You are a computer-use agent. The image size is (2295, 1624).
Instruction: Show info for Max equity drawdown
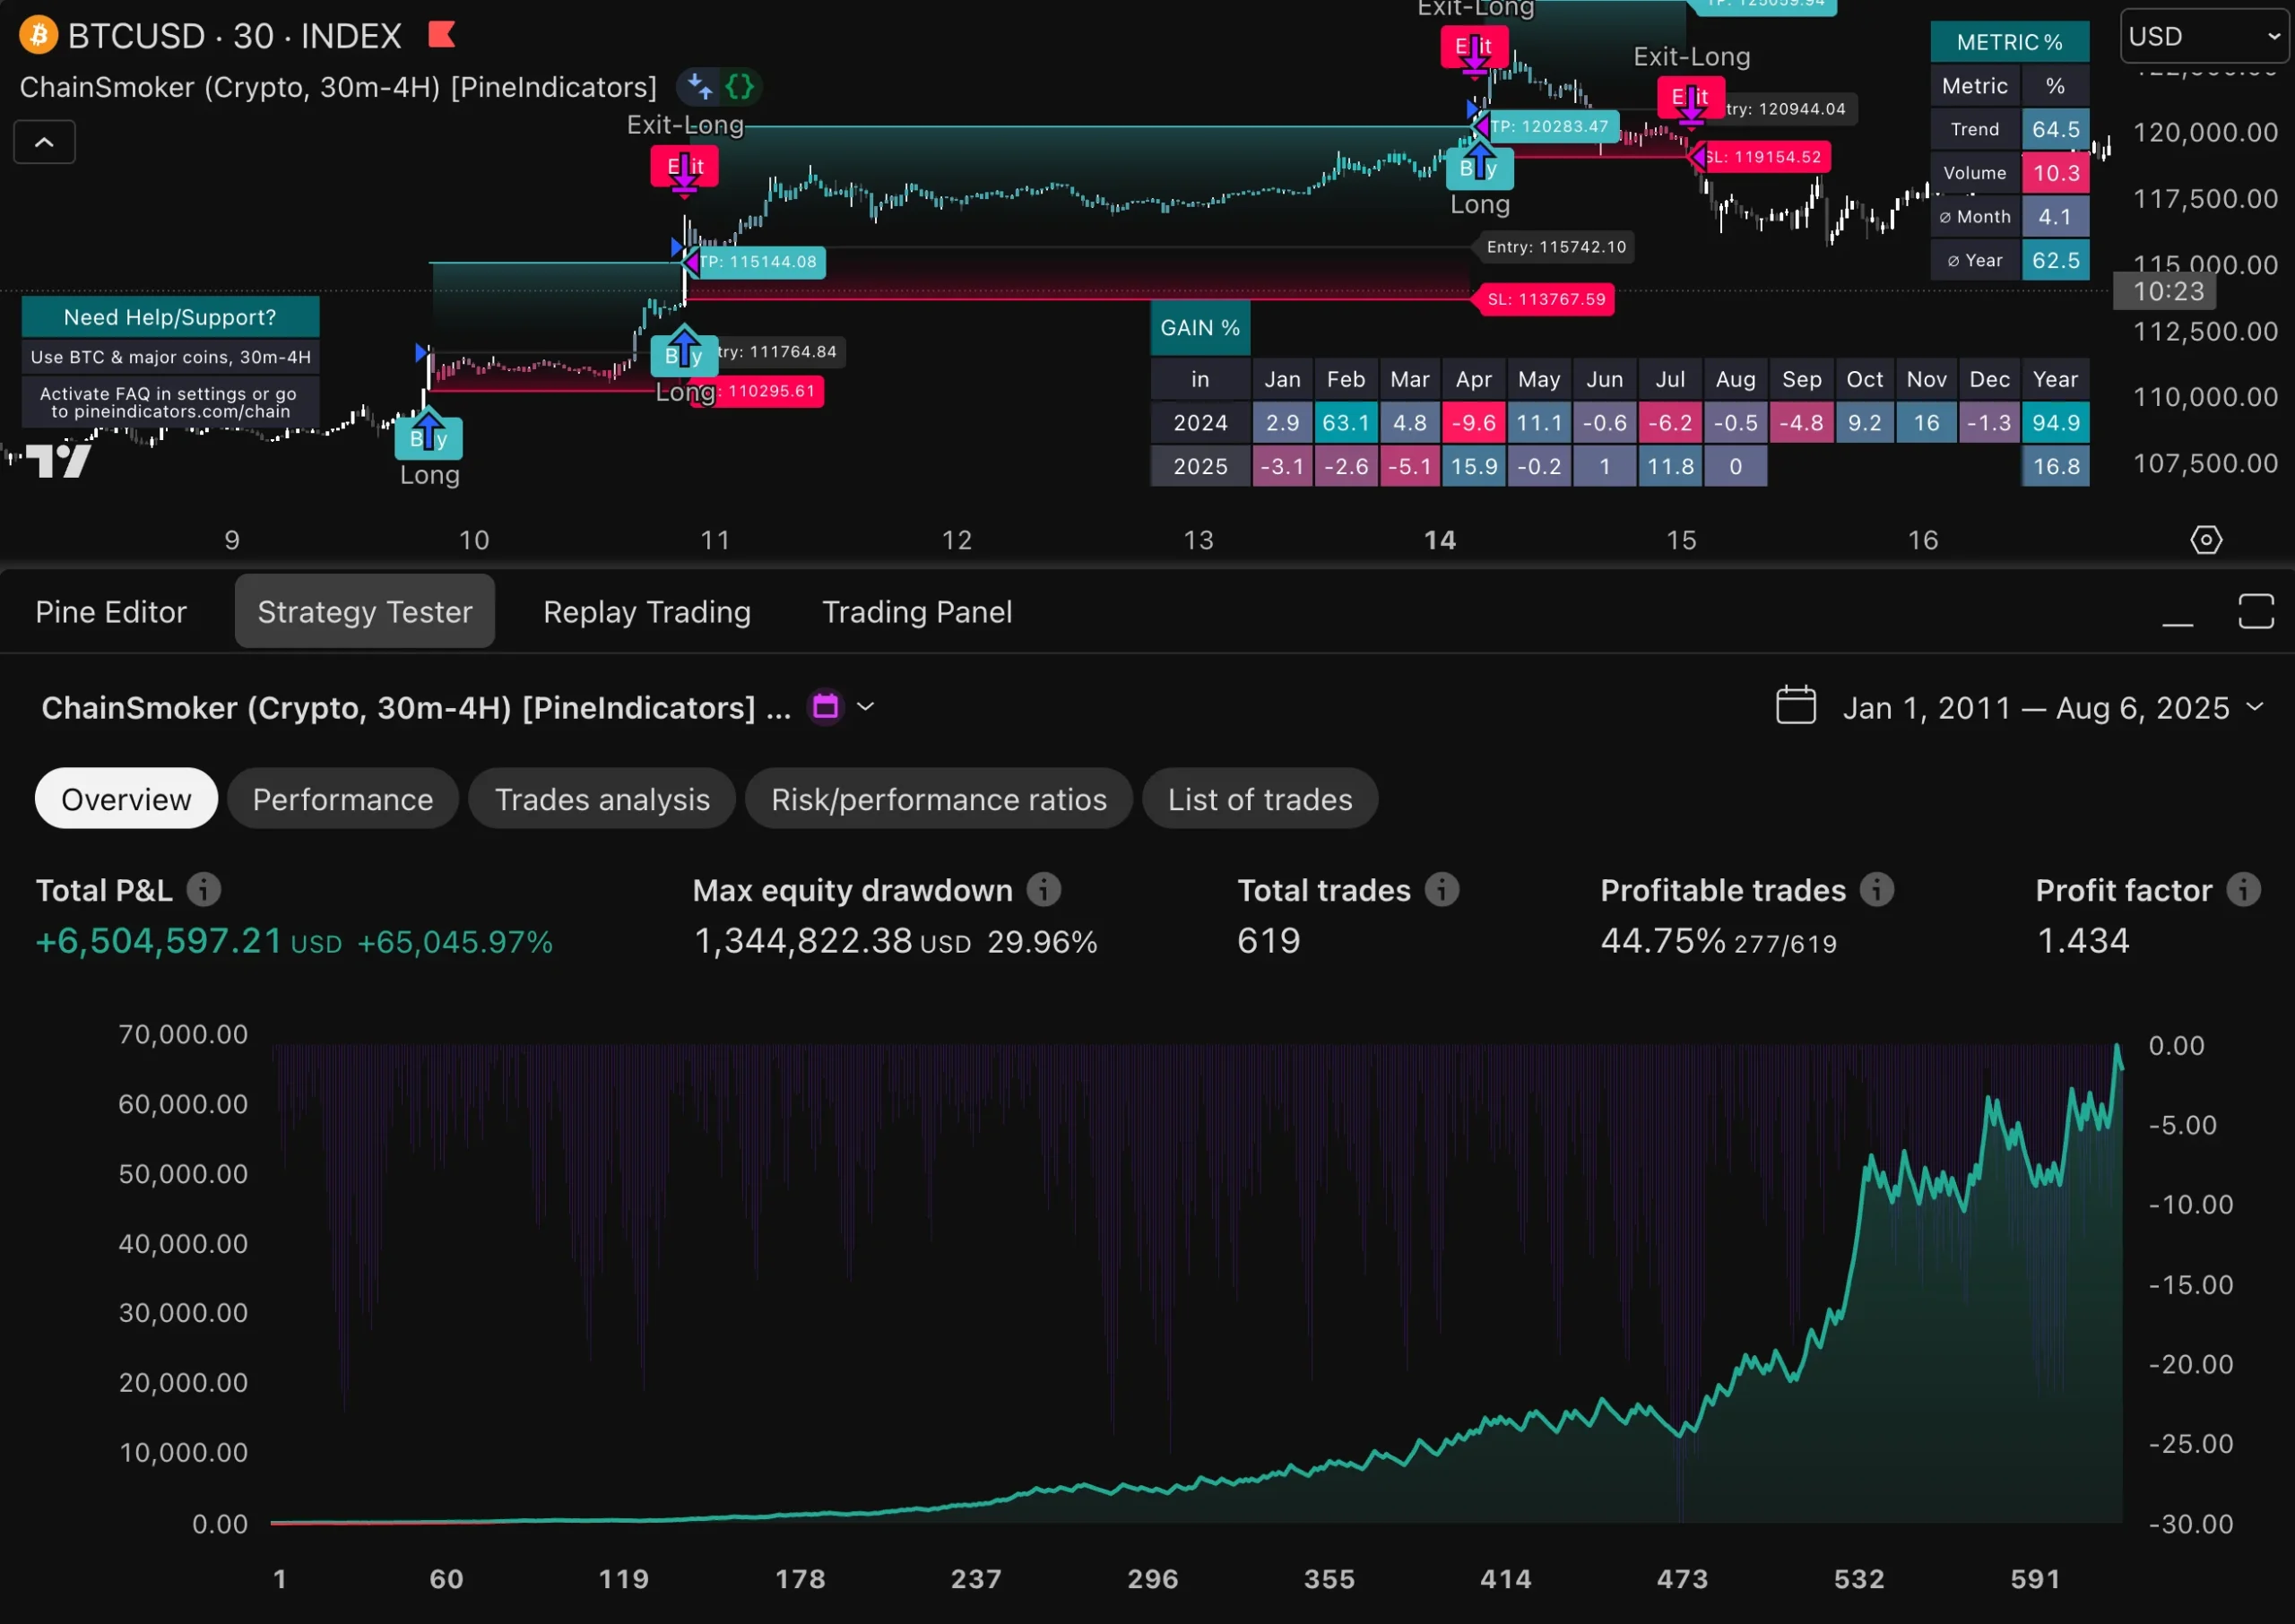1044,889
